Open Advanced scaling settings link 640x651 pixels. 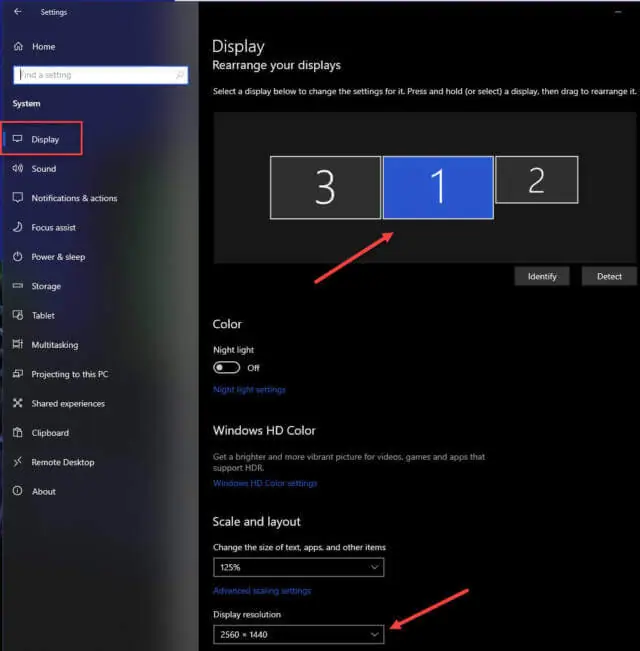(262, 591)
